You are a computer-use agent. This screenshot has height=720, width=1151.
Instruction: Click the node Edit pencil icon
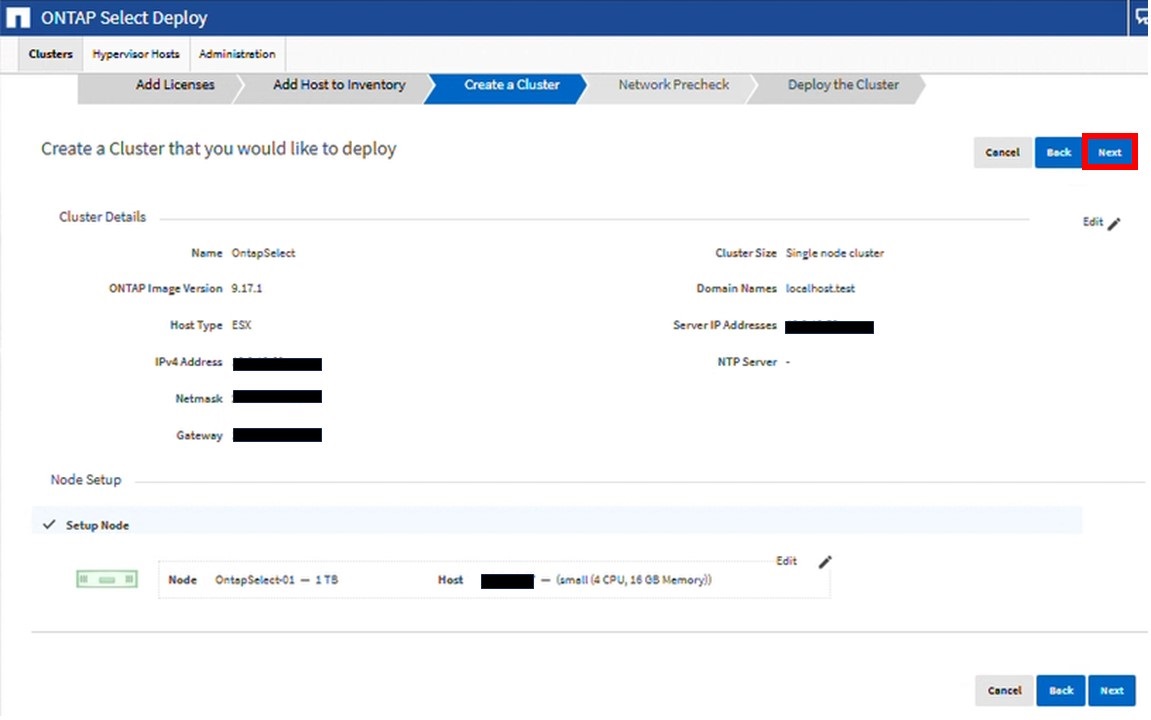pyautogui.click(x=825, y=562)
